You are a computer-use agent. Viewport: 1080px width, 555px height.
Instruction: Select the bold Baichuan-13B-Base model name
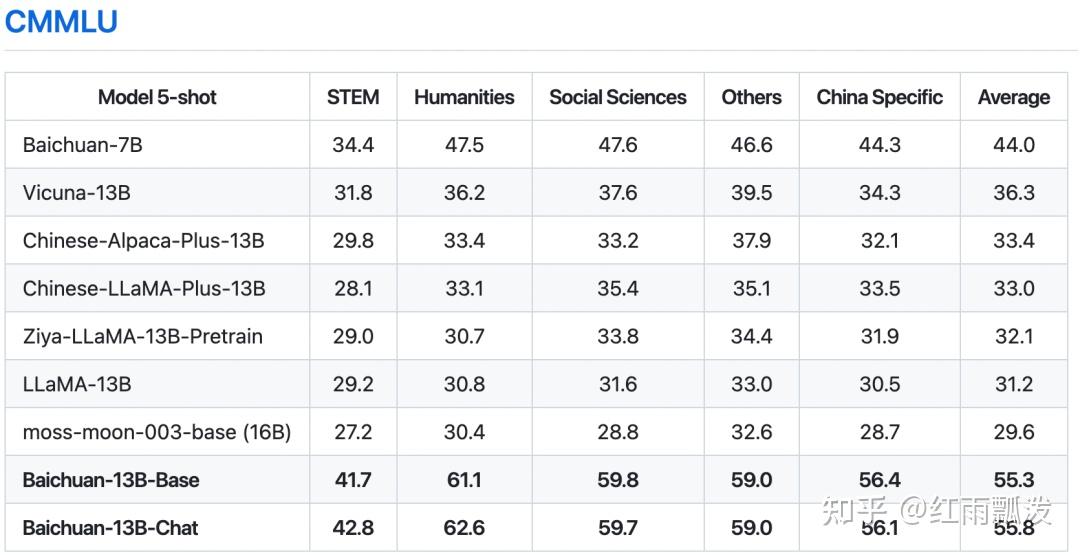(x=111, y=480)
